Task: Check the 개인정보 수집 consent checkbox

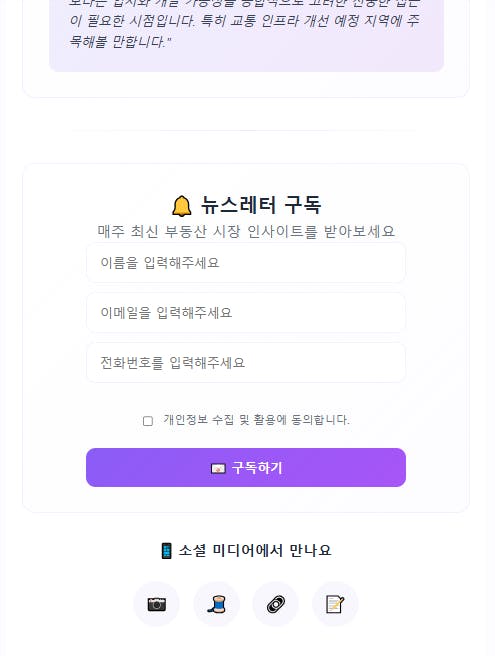Action: pyautogui.click(x=148, y=421)
